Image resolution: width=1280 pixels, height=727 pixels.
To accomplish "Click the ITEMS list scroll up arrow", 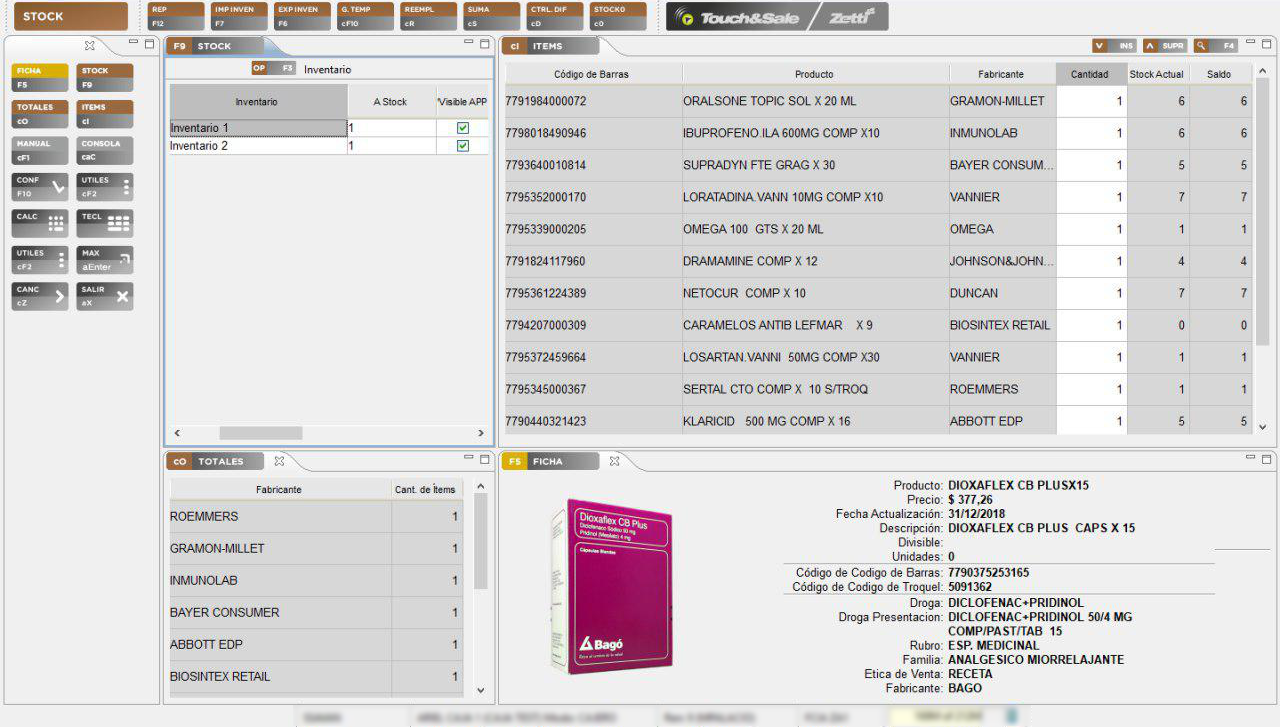I will pyautogui.click(x=1262, y=71).
